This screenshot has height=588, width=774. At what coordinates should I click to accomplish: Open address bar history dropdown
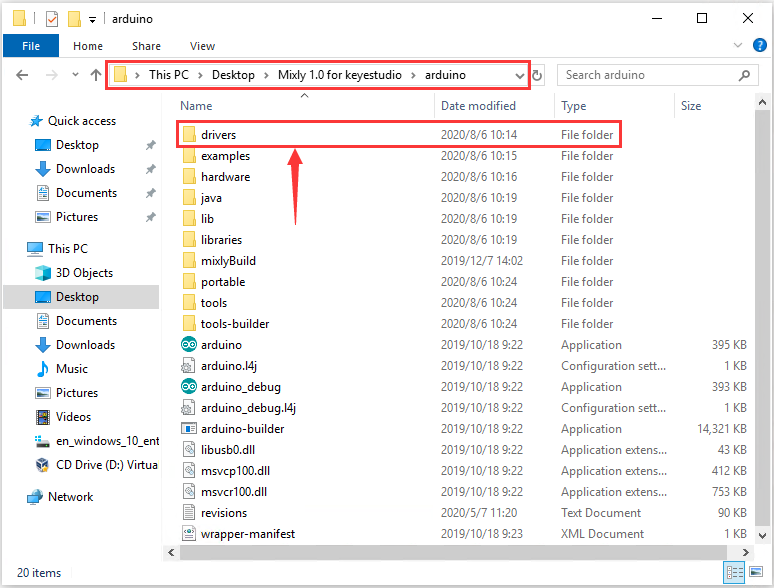point(519,75)
